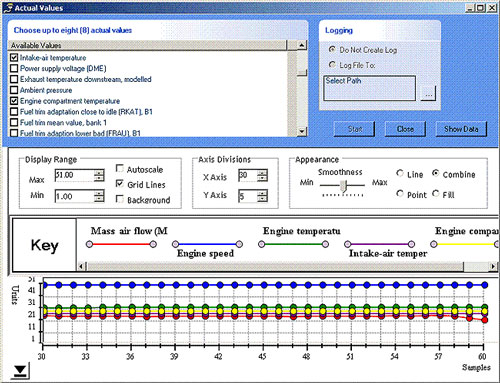
Task: Click the blue Engine speed legend line
Action: 207,244
